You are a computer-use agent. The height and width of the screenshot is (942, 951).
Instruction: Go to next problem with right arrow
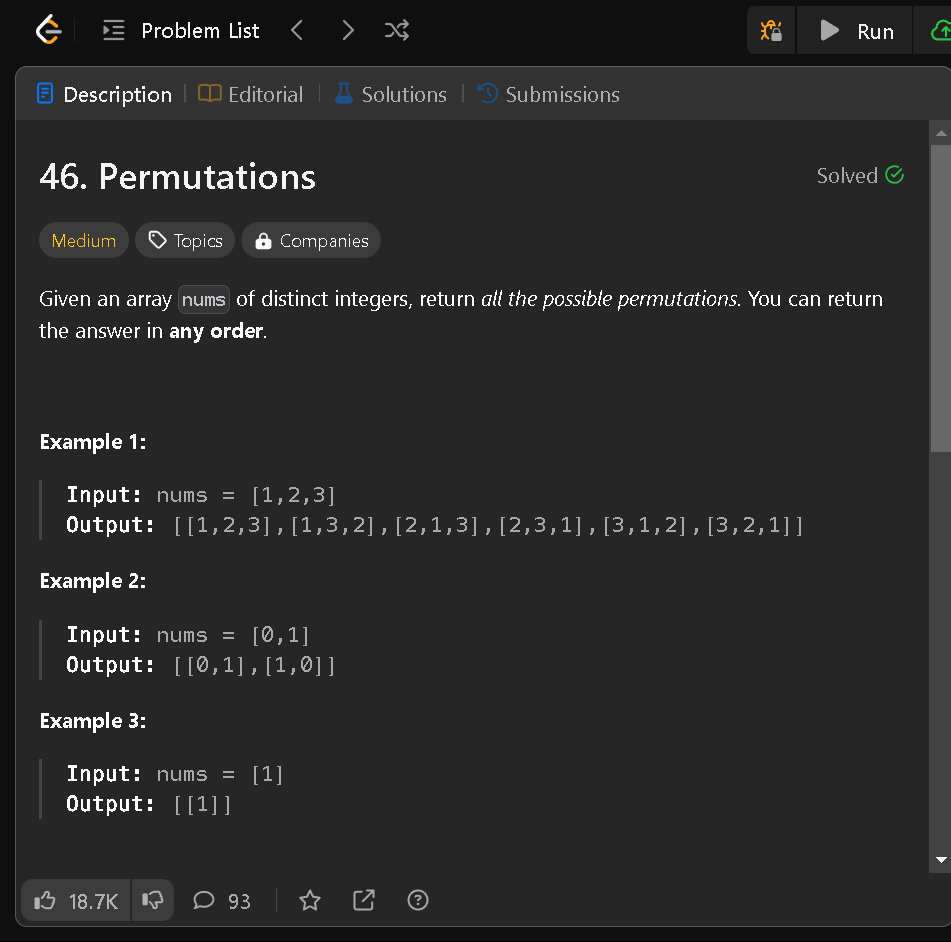click(347, 30)
